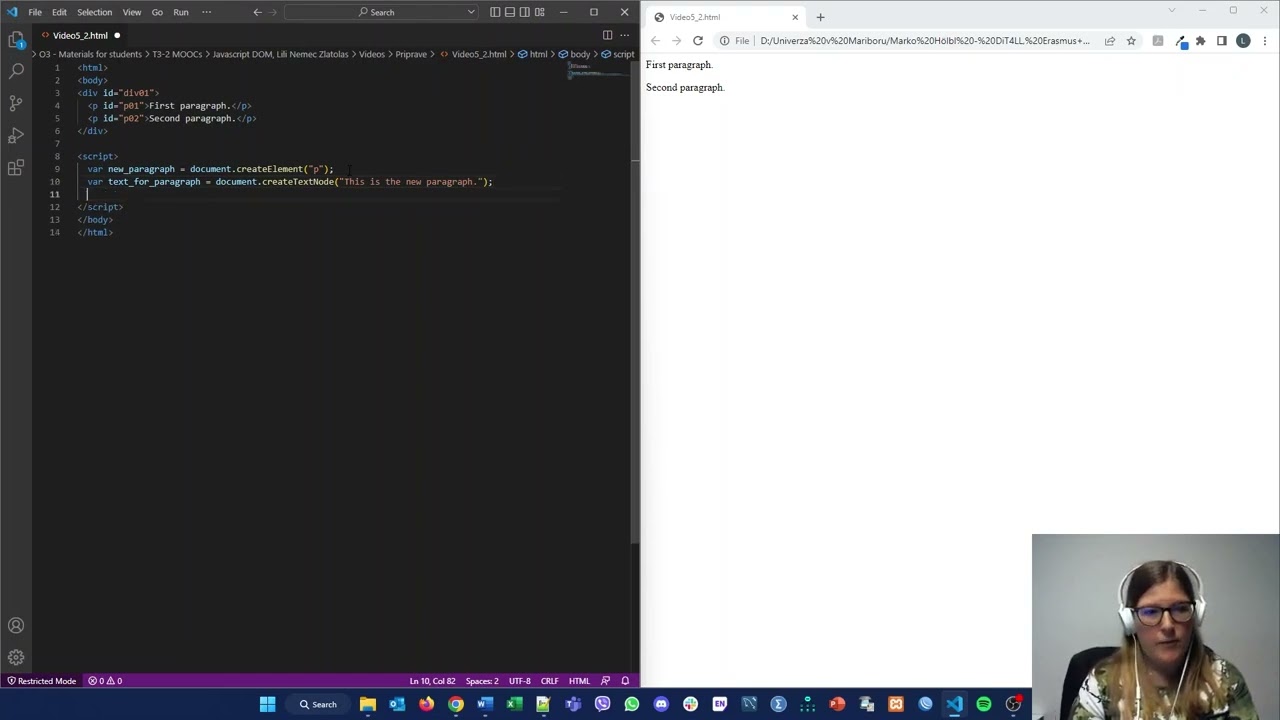1280x720 pixels.
Task: Open the Chrome three-dot menu
Action: click(1265, 41)
